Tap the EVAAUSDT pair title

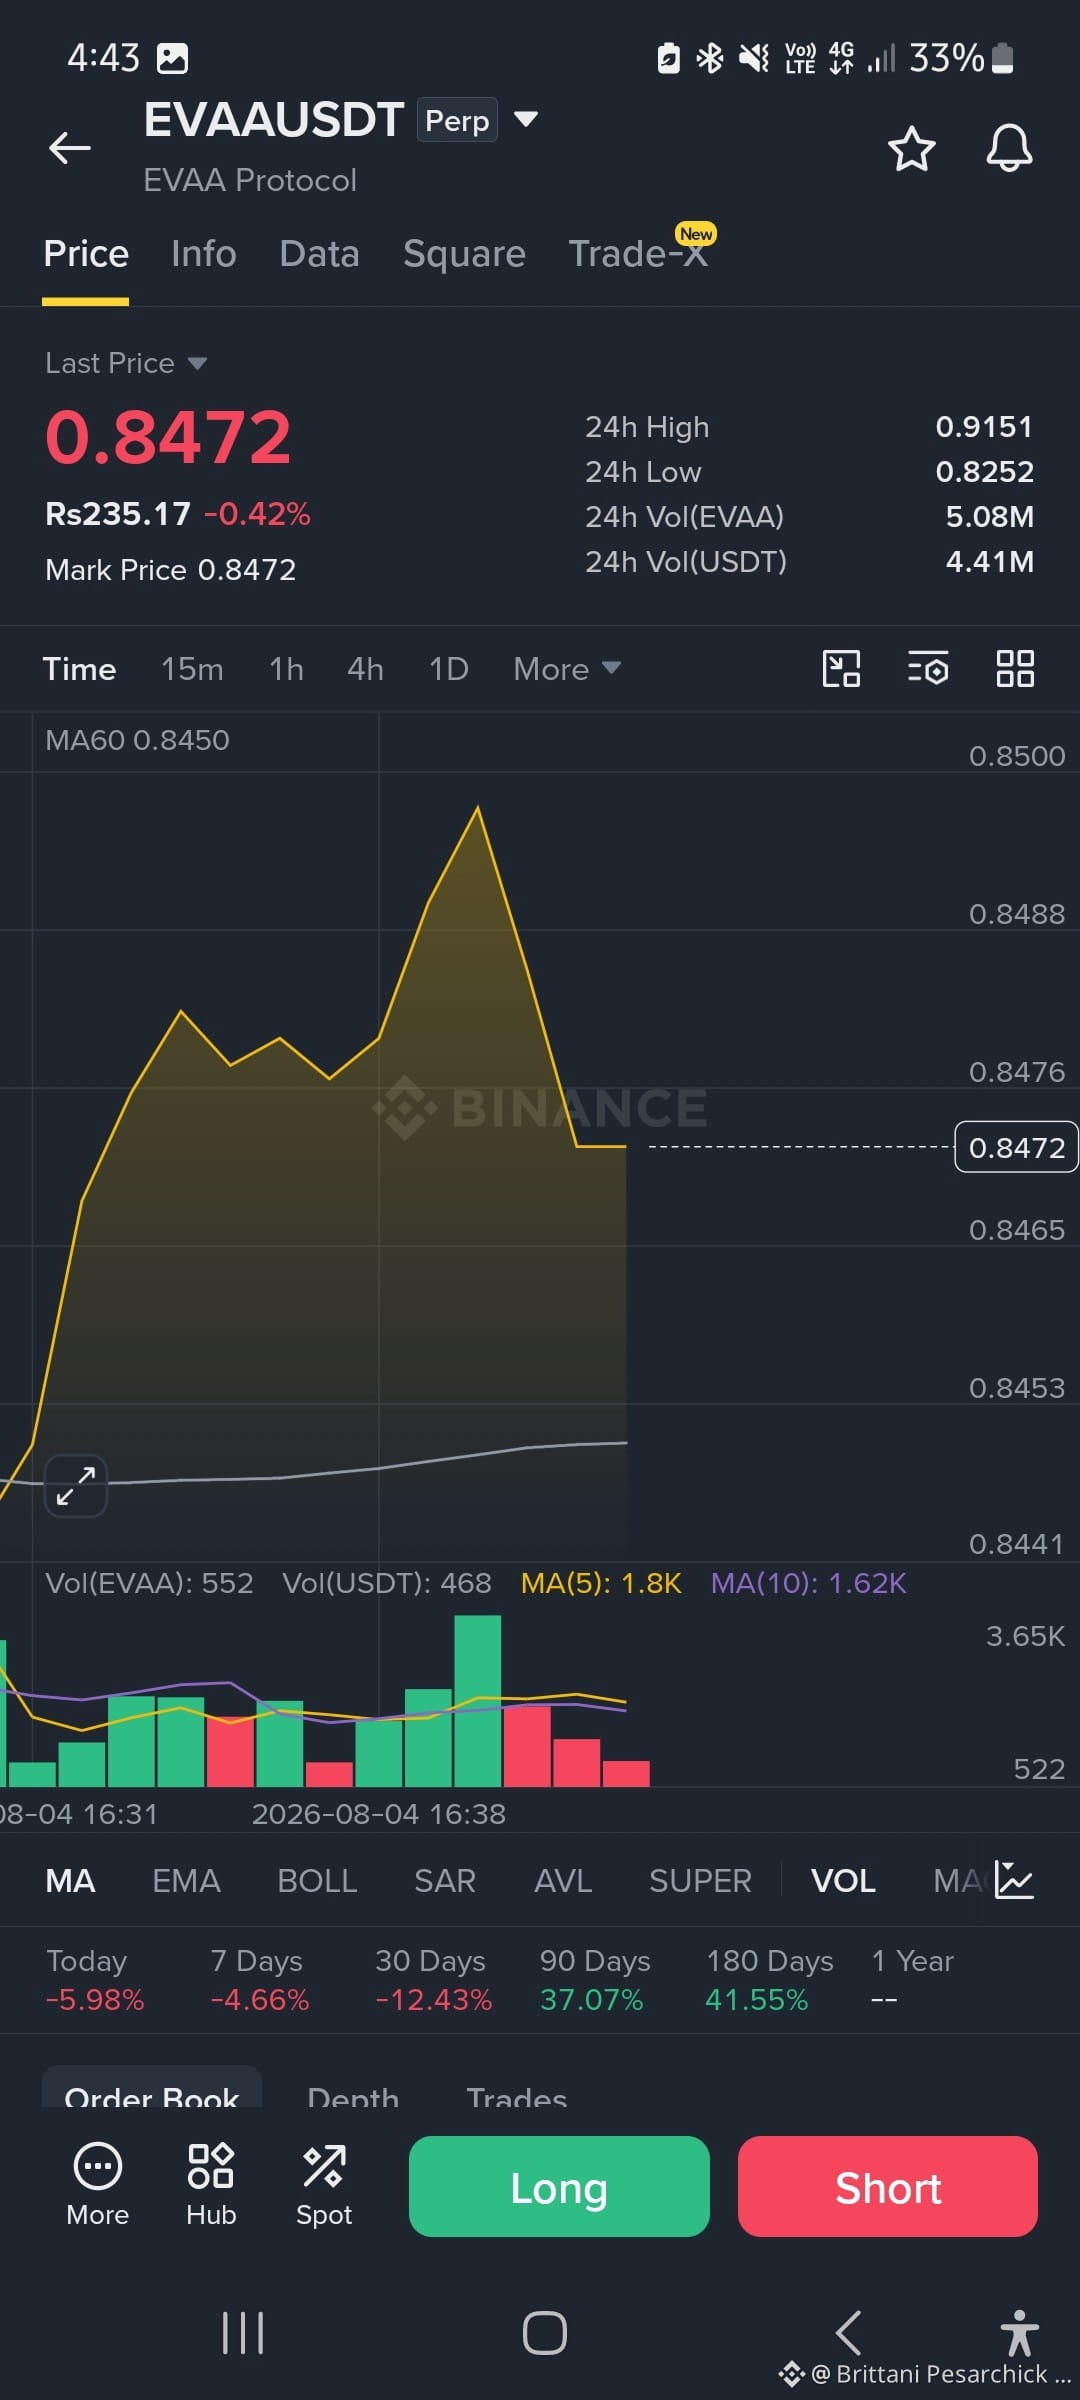point(274,120)
